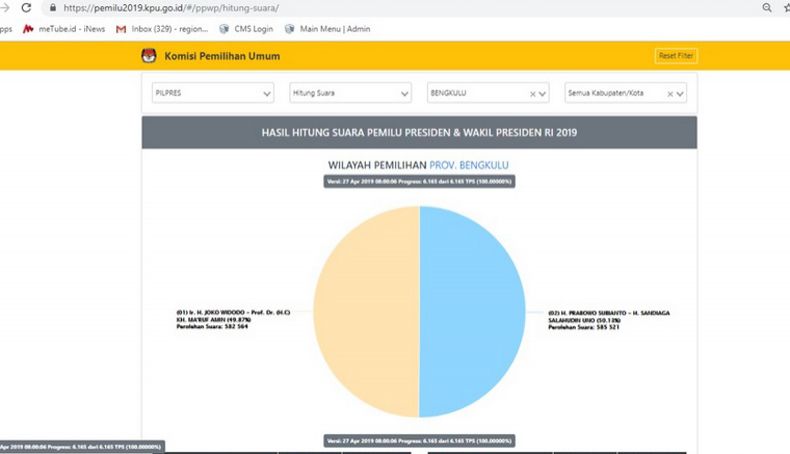Click the Main Menu Admin bookmark icon

click(x=289, y=29)
